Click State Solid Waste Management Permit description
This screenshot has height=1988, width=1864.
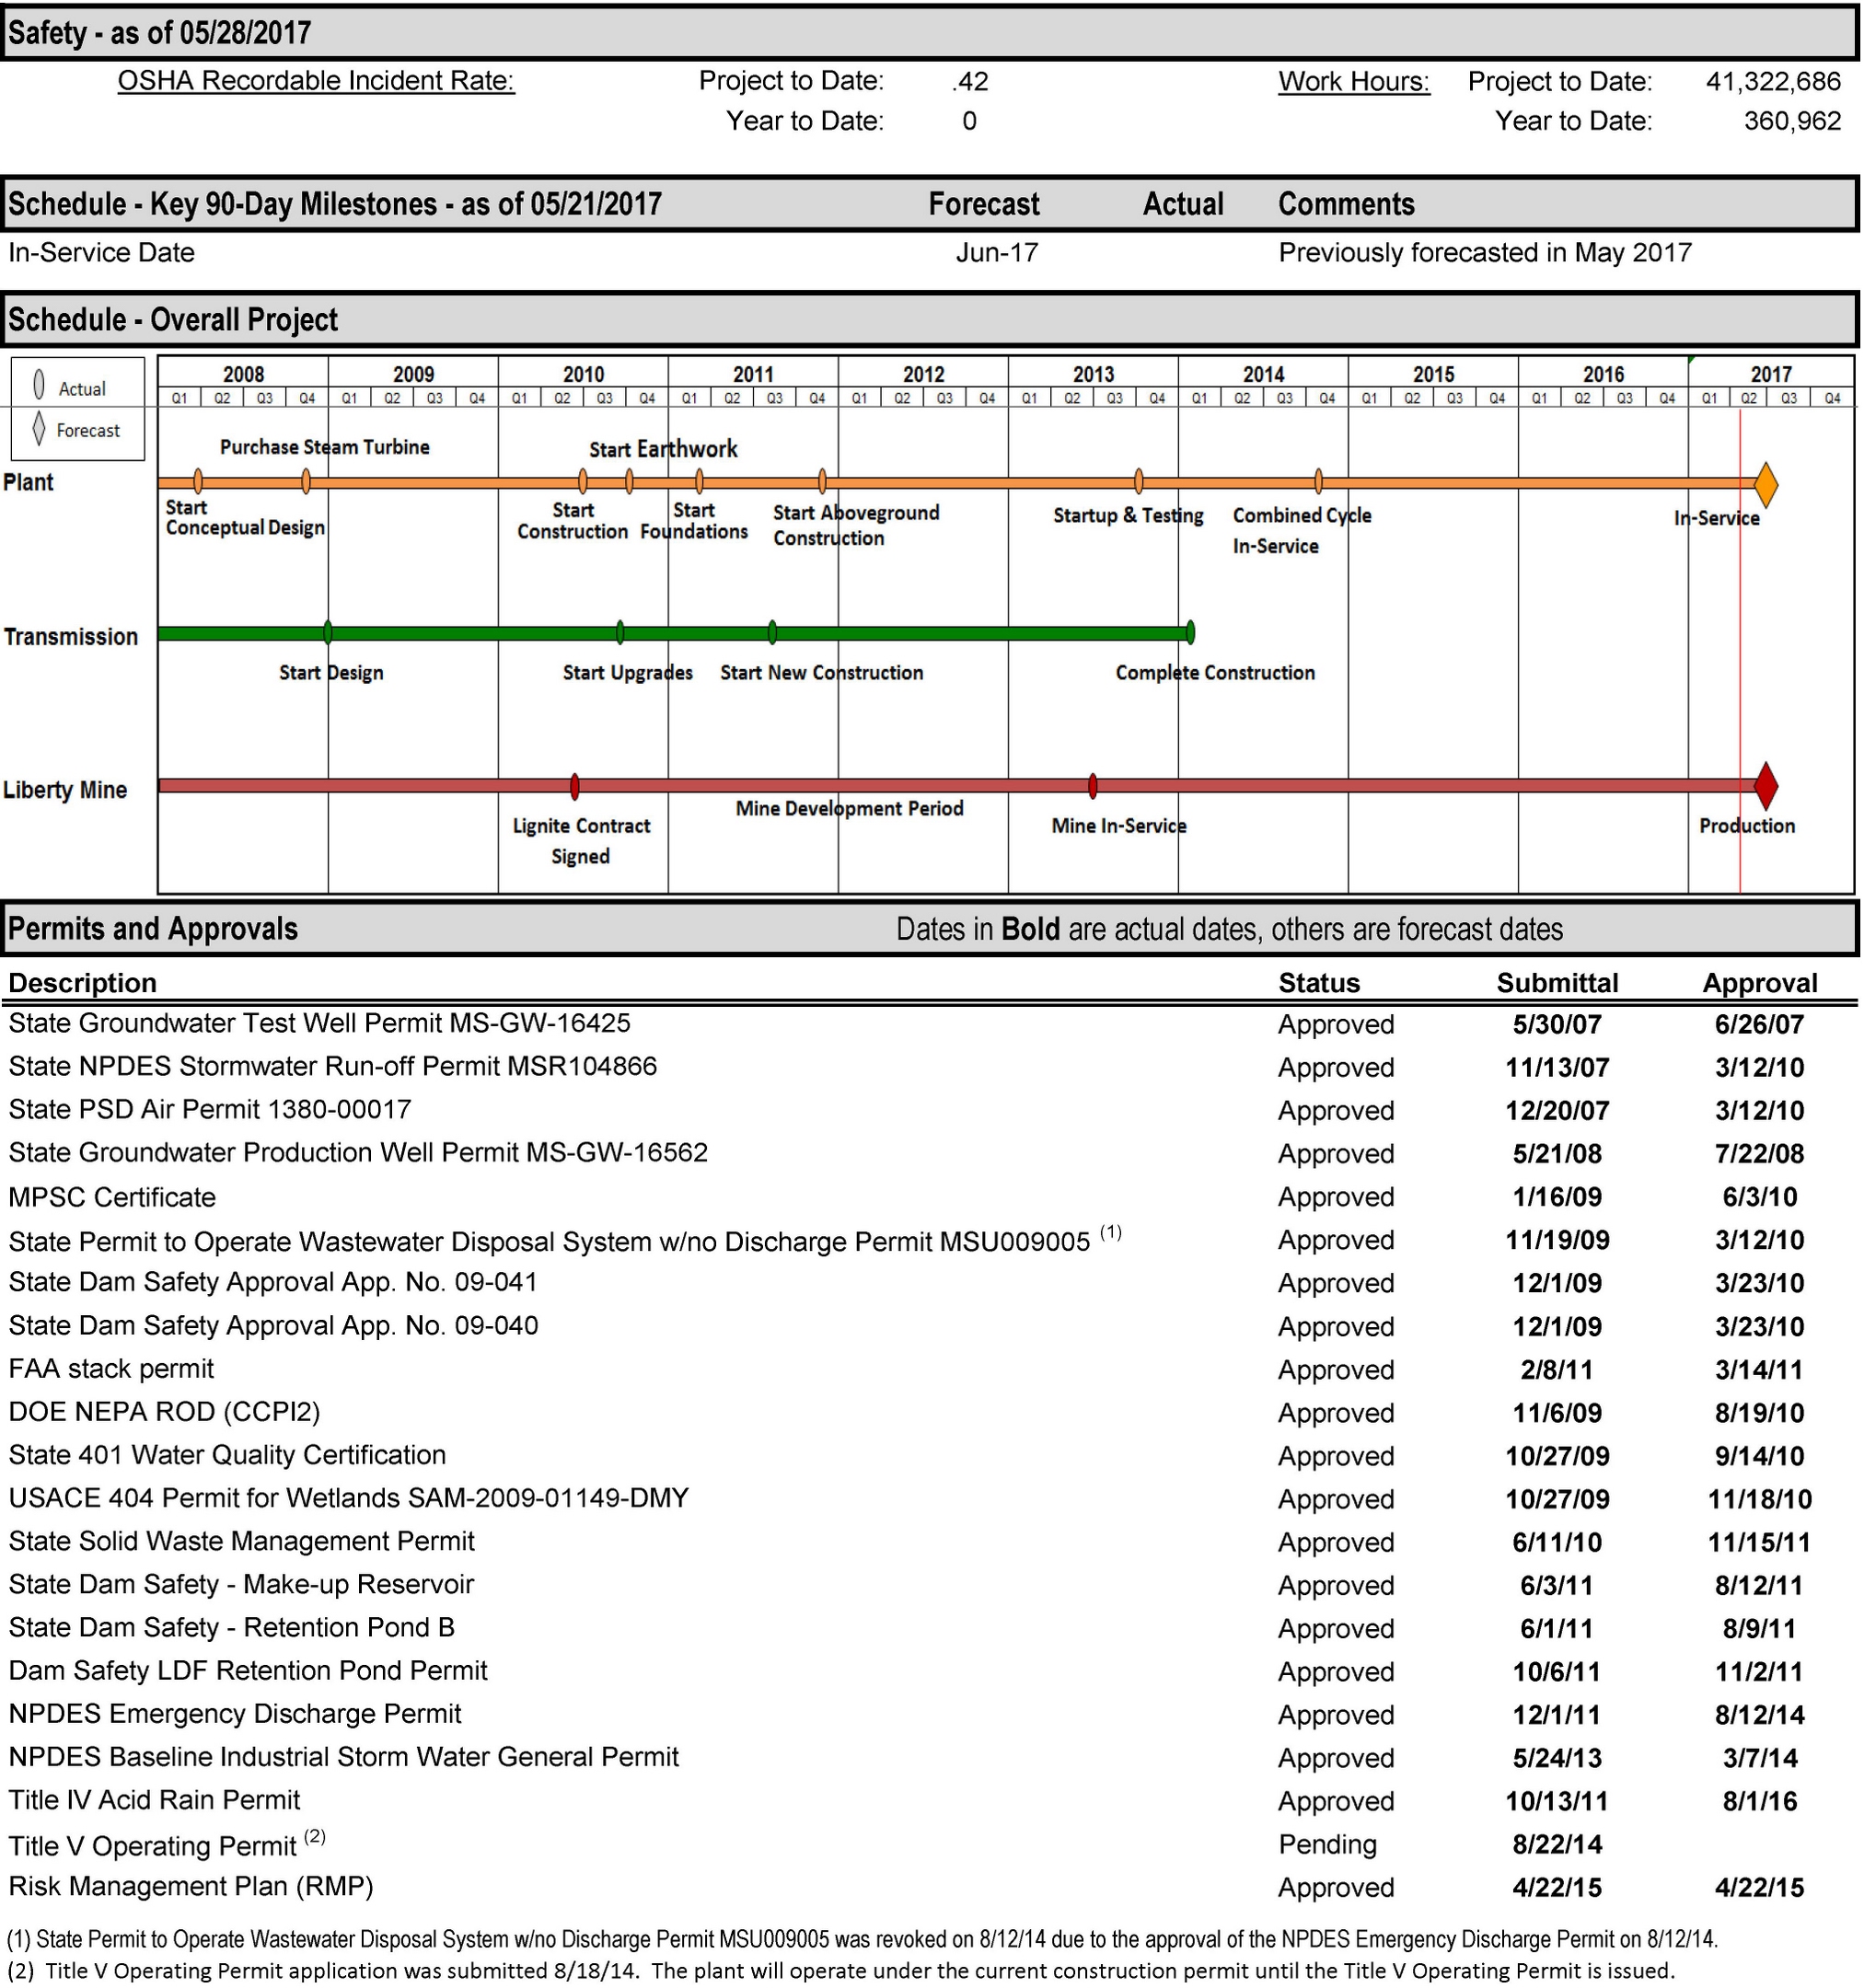pos(241,1541)
